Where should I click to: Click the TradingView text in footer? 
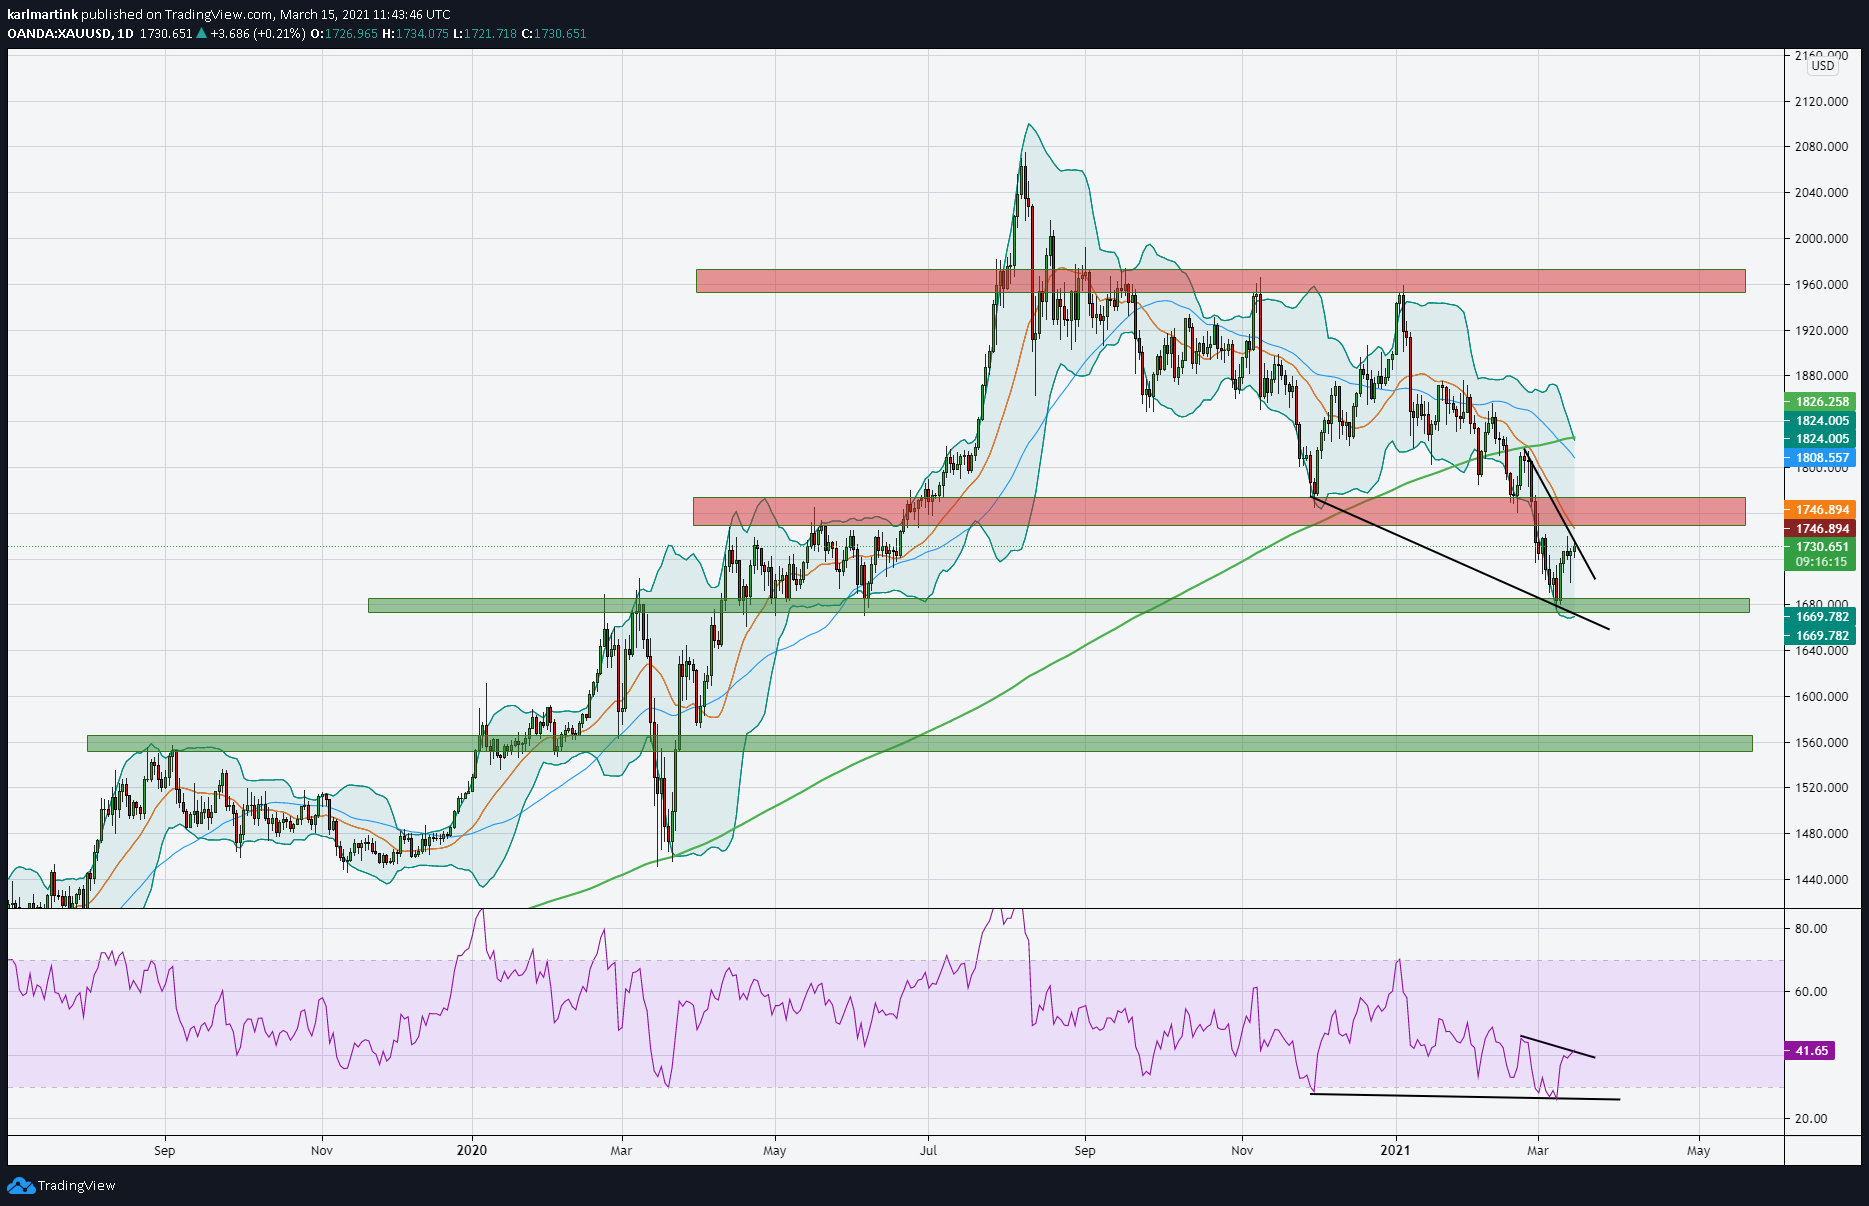[x=76, y=1185]
